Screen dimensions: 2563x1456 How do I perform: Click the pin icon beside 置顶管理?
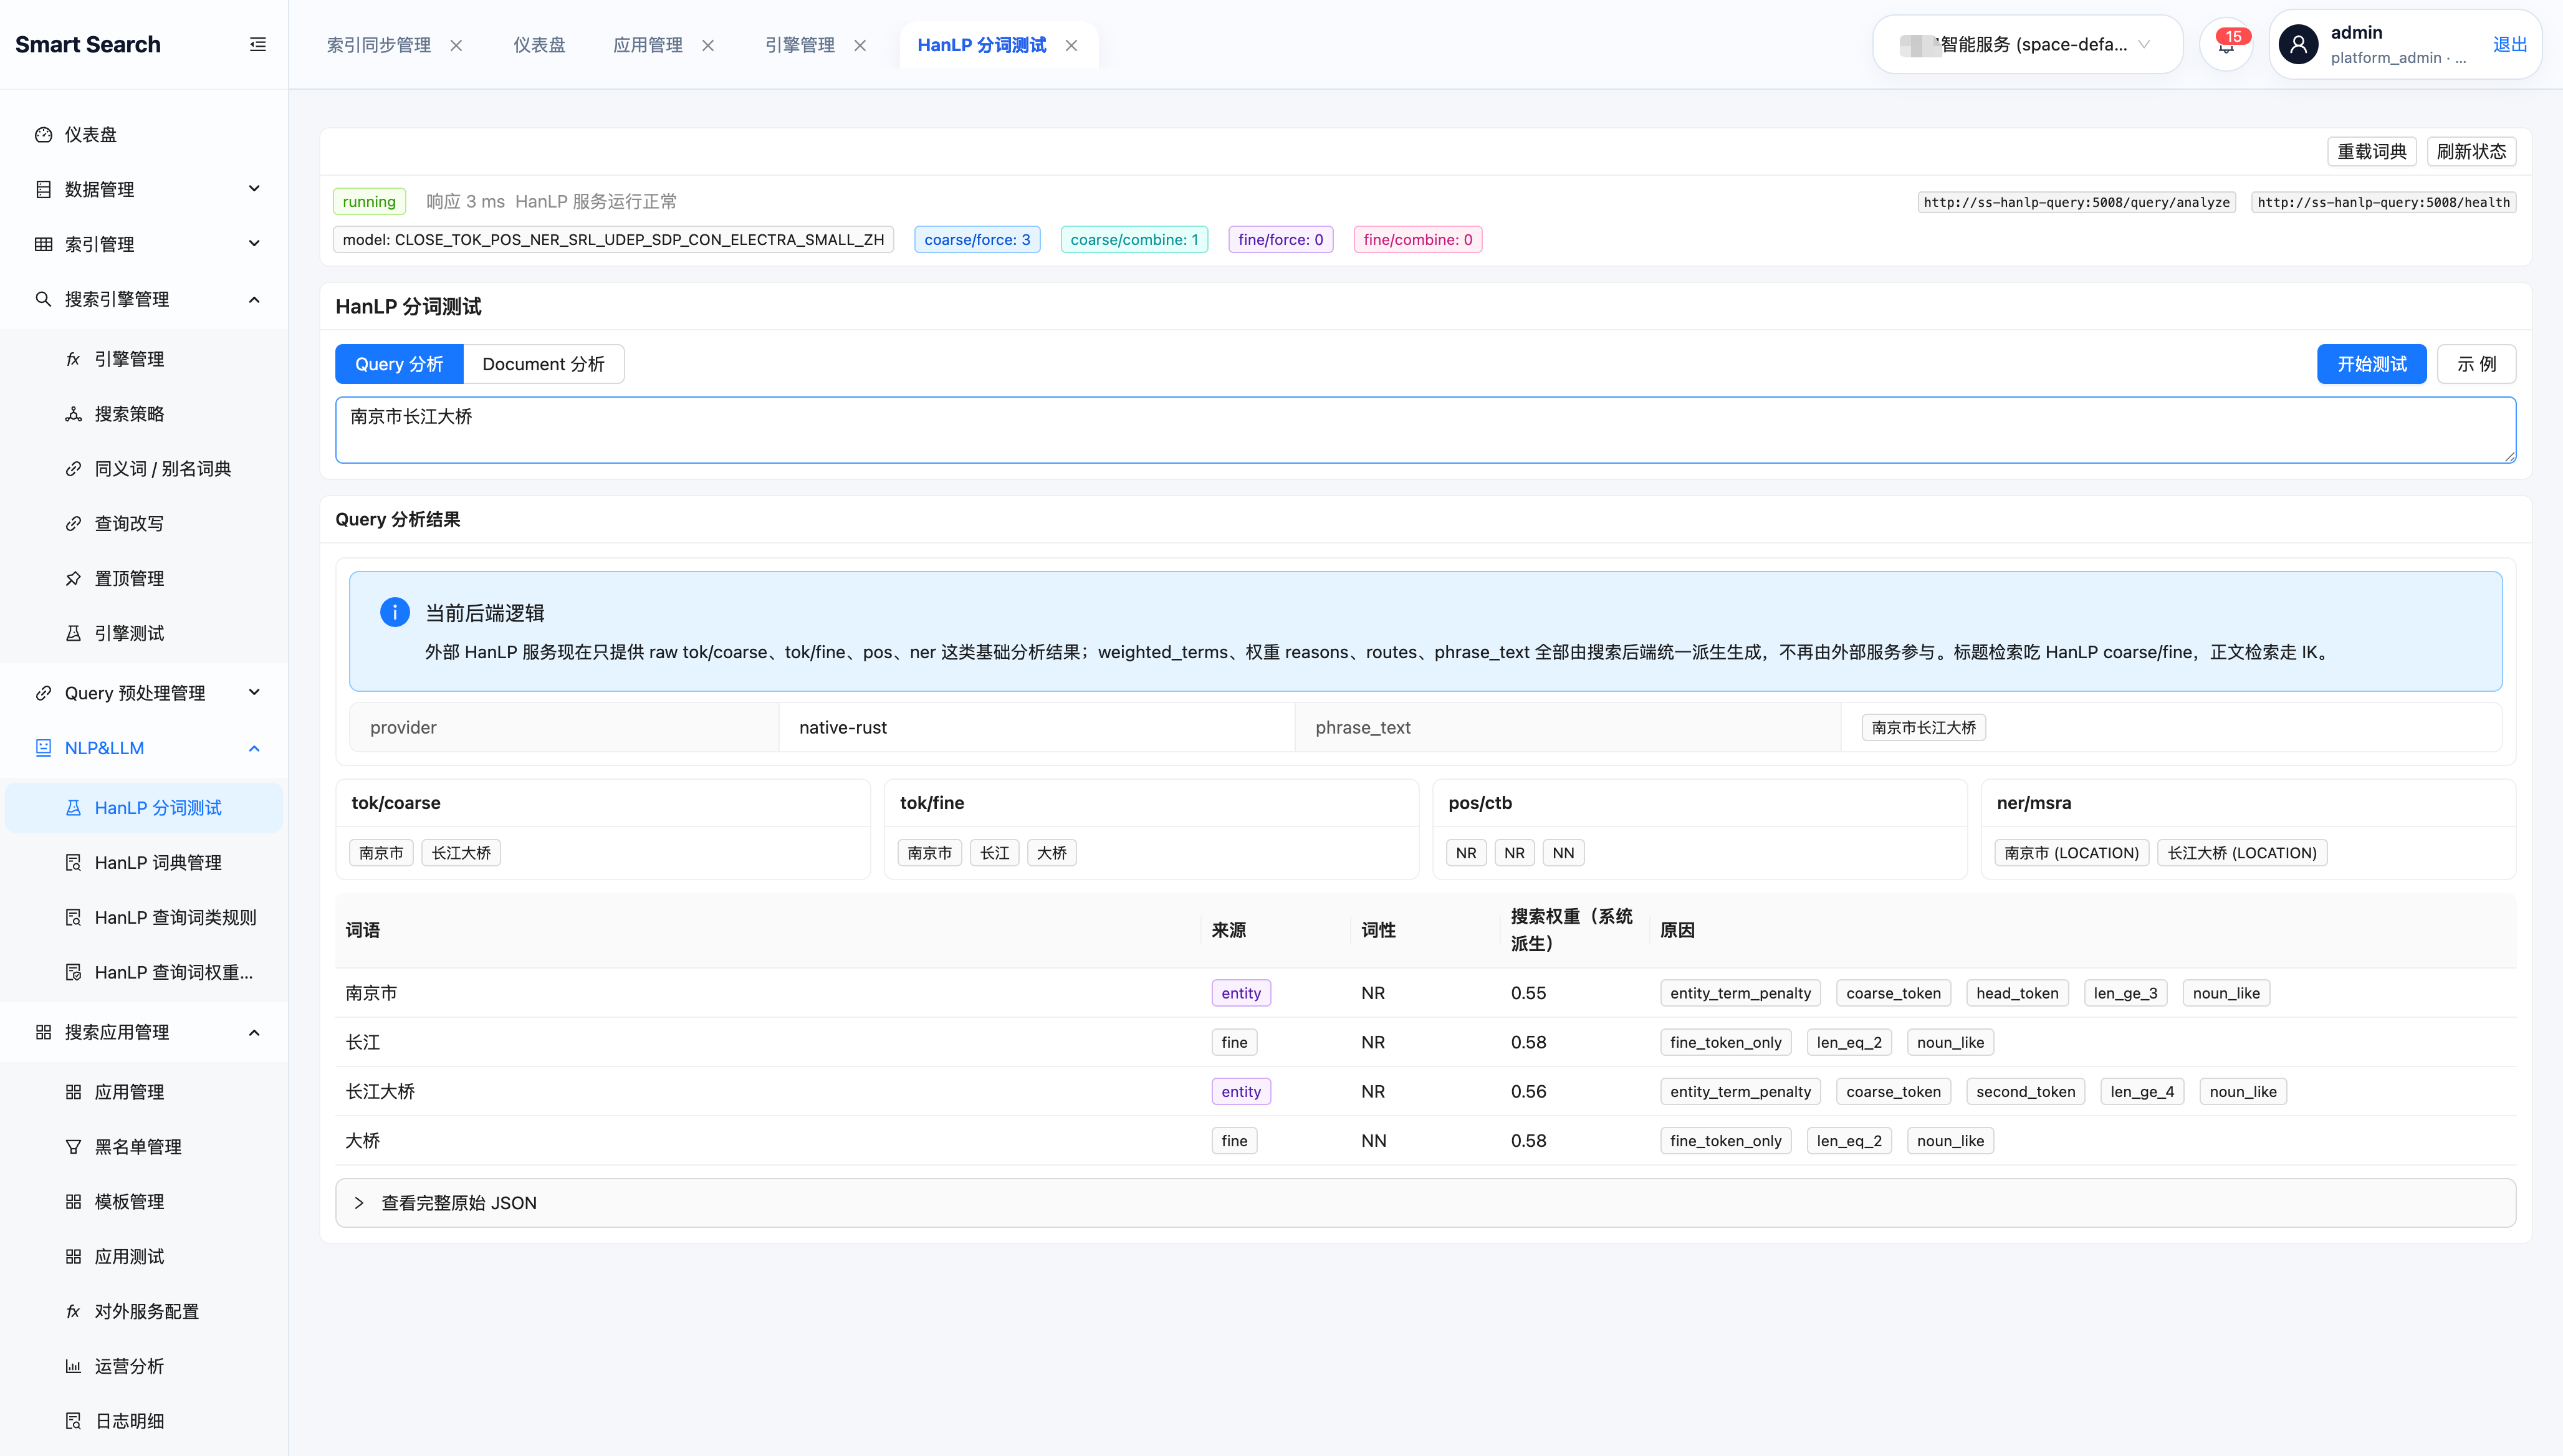coord(73,579)
